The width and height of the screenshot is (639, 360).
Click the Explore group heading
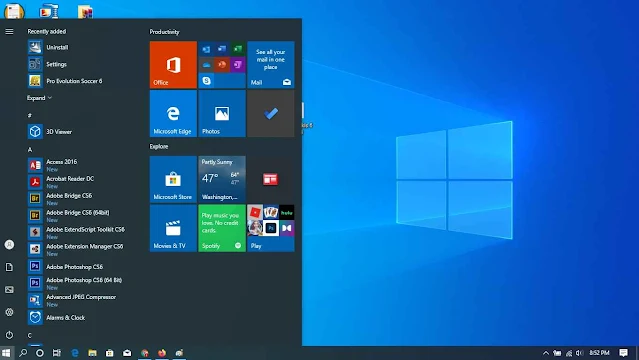pos(159,146)
